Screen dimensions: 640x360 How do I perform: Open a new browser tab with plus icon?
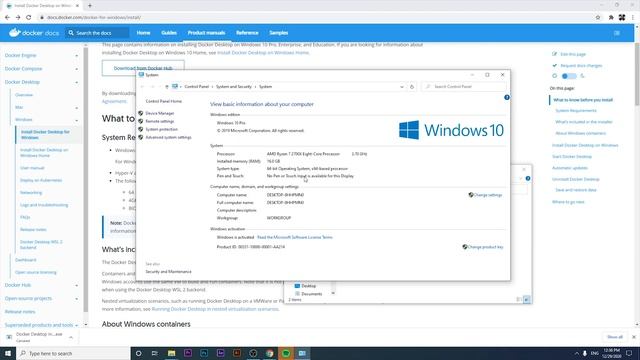click(x=90, y=6)
